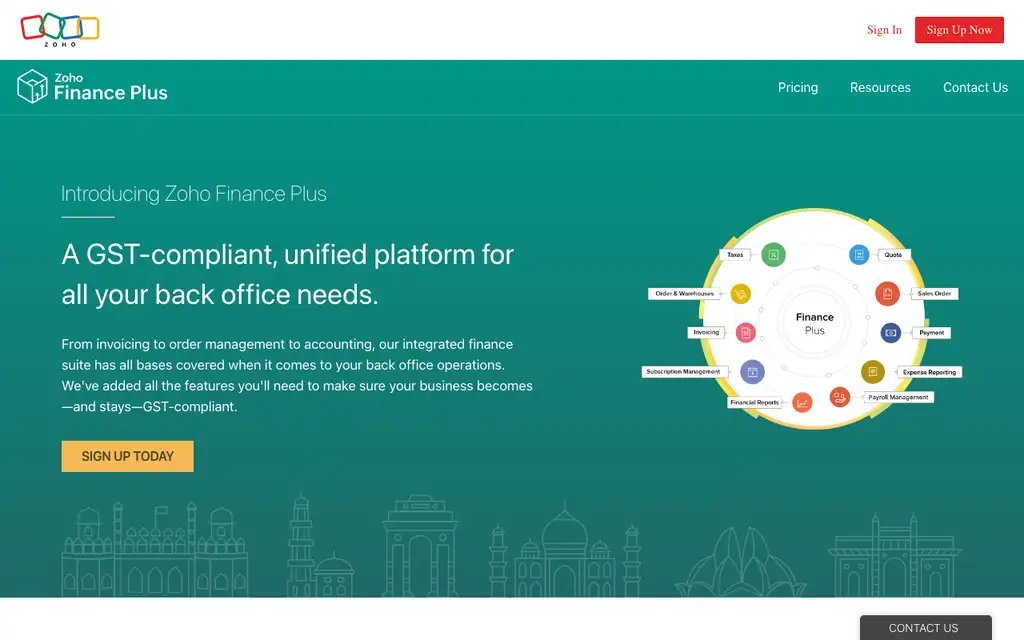Click the dark blue Payment icon
The width and height of the screenshot is (1024, 640).
point(890,332)
